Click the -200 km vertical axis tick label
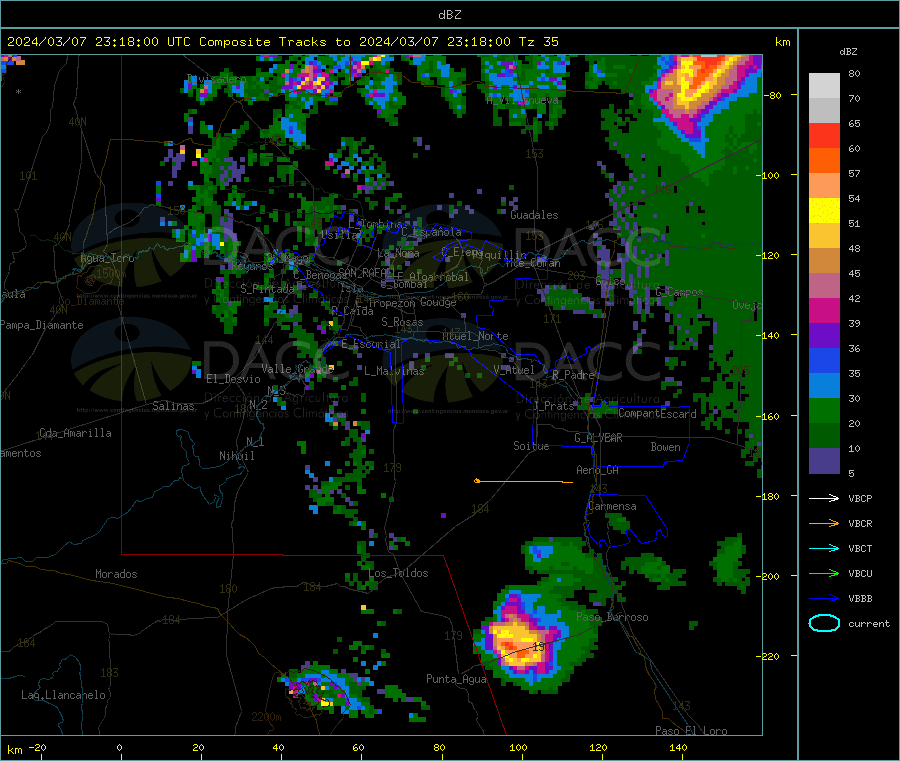The height and width of the screenshot is (761, 900). (x=767, y=576)
